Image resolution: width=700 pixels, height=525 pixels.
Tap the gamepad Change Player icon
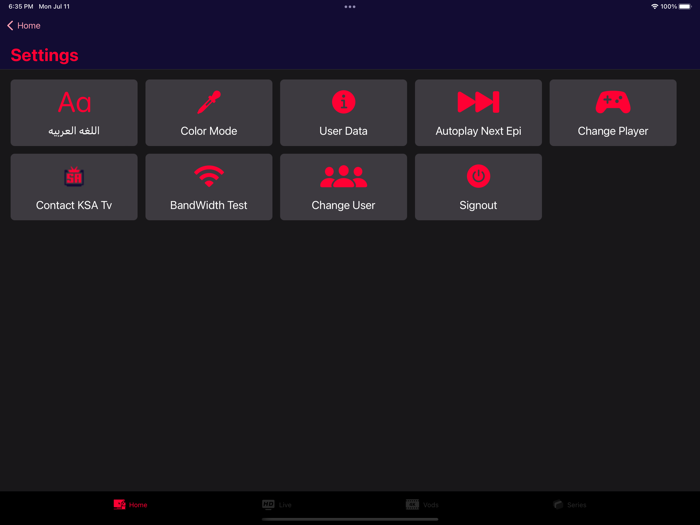(x=613, y=102)
